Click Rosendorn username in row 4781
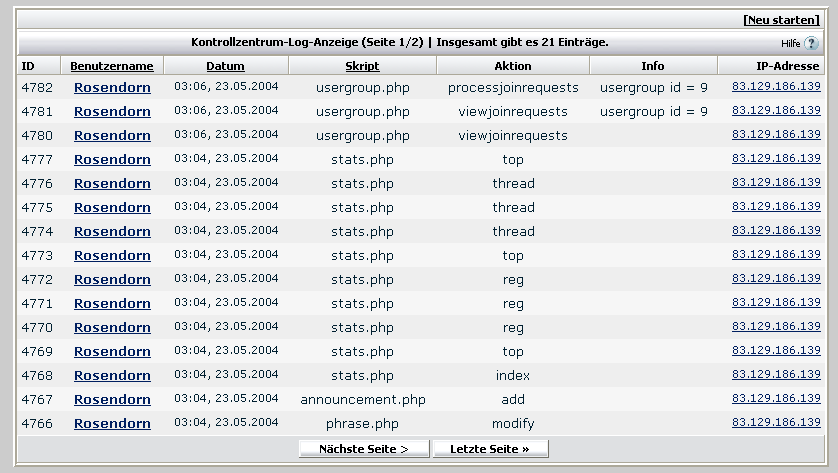This screenshot has height=473, width=838. tap(112, 112)
